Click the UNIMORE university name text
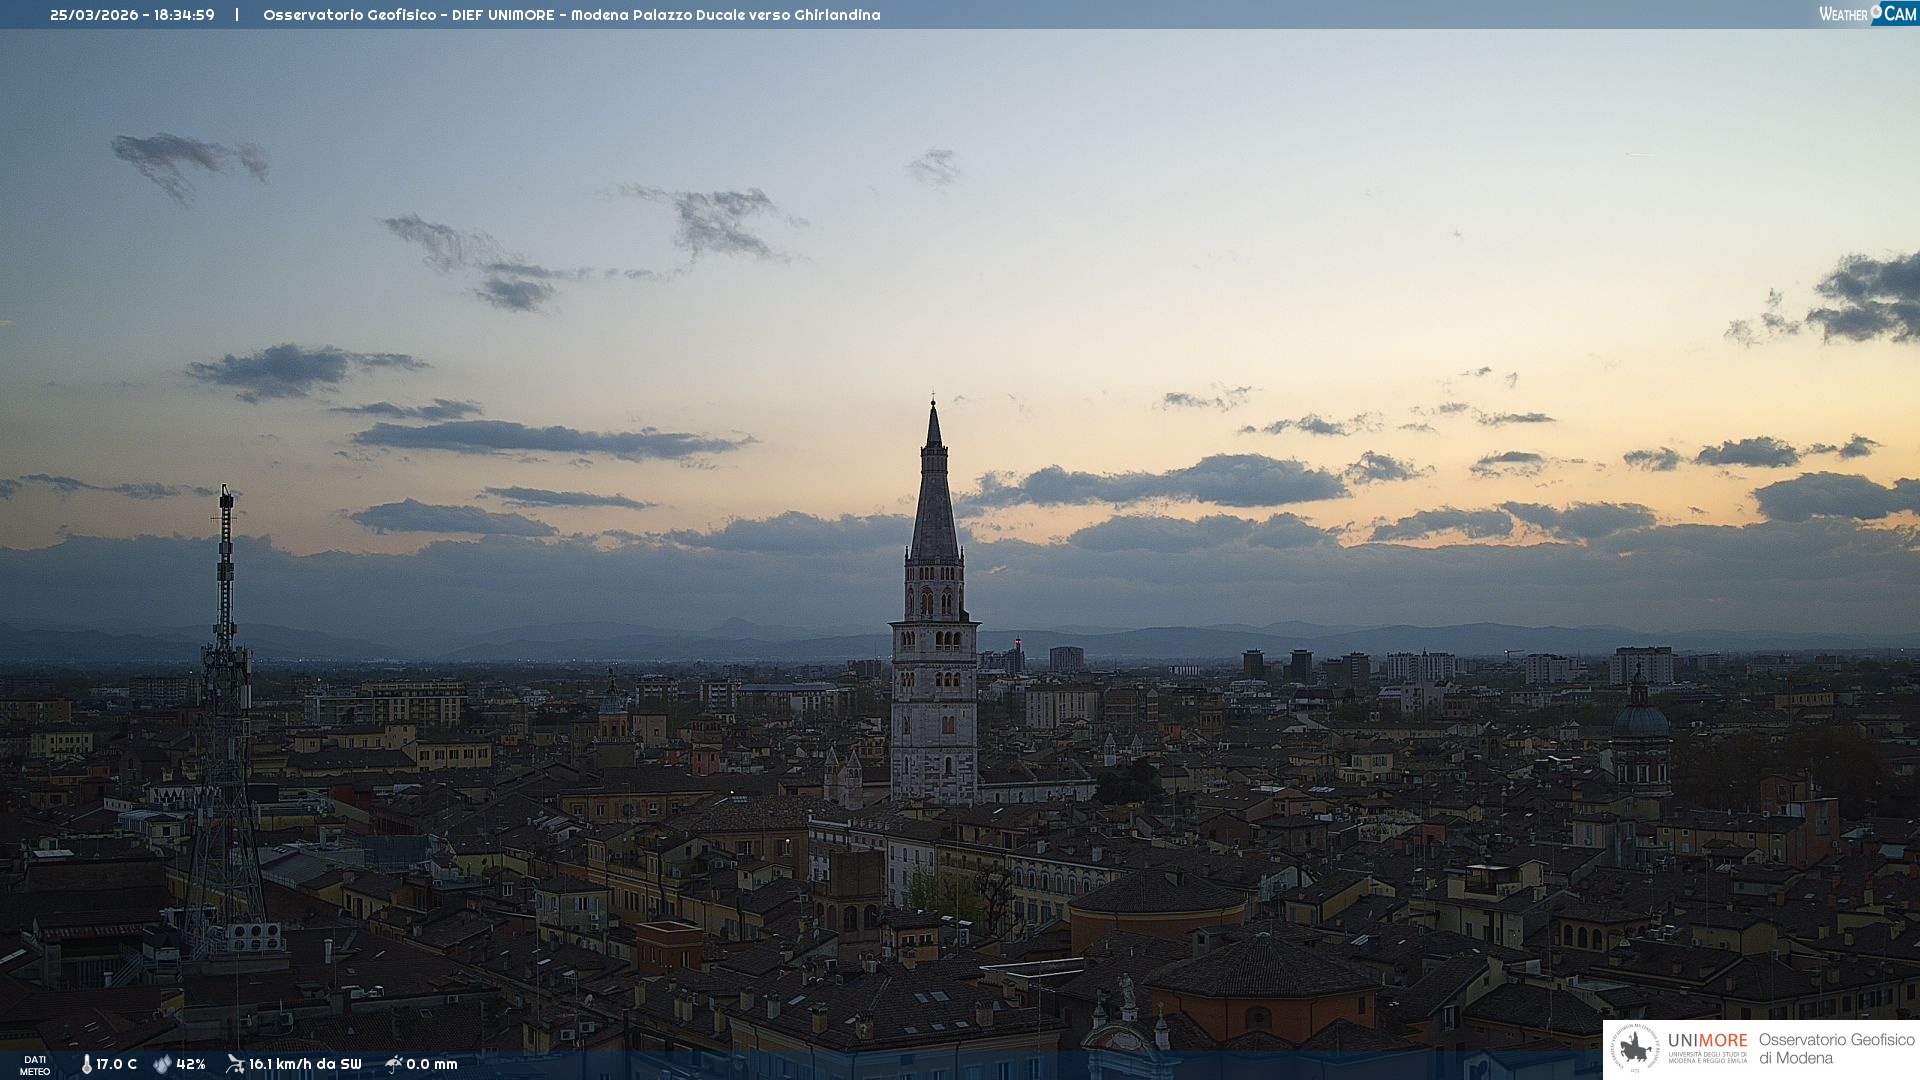 click(1707, 1041)
